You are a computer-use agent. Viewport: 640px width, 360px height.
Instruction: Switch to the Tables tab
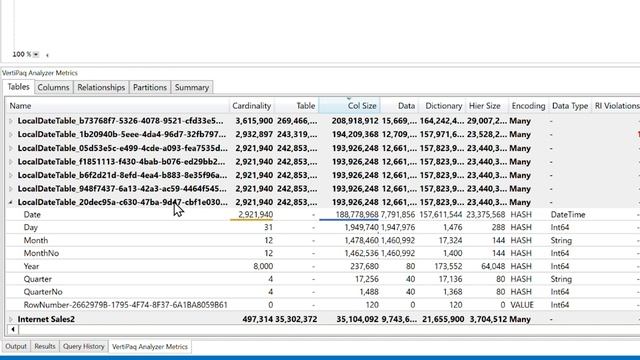tap(18, 87)
